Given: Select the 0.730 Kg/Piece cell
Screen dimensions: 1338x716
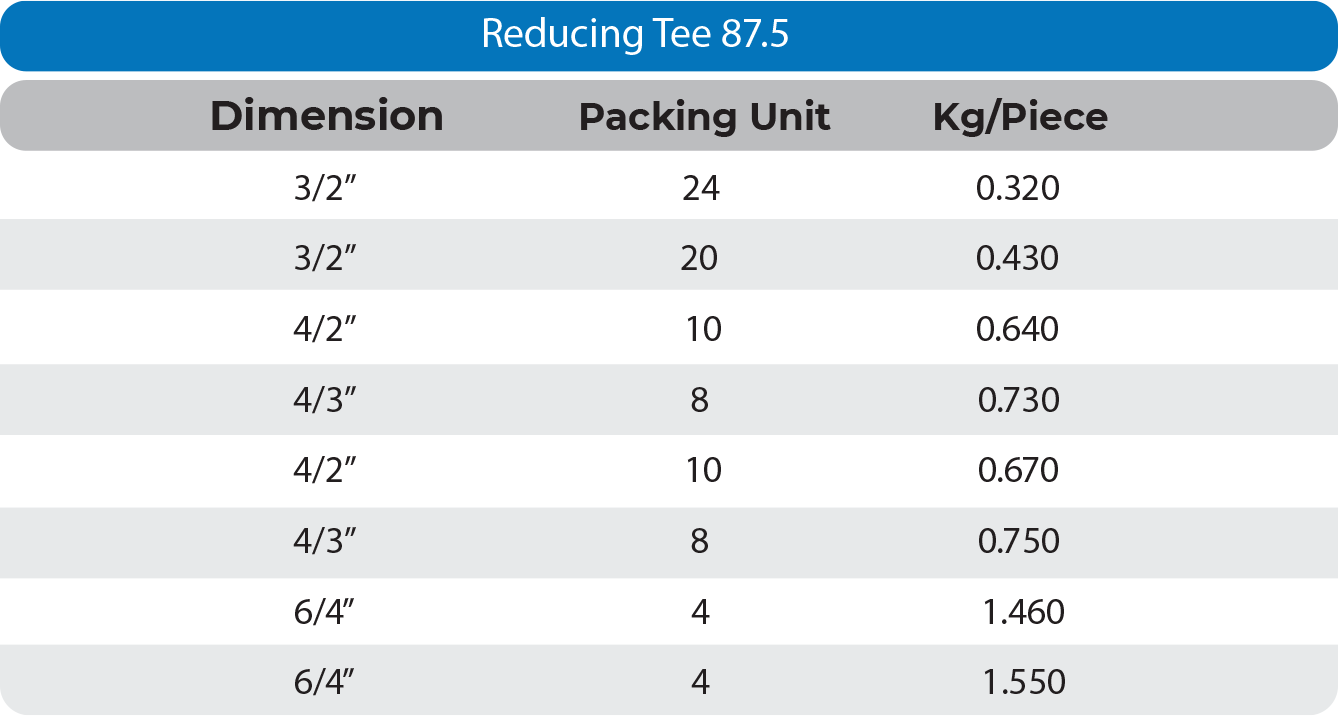Looking at the screenshot, I should point(1018,400).
